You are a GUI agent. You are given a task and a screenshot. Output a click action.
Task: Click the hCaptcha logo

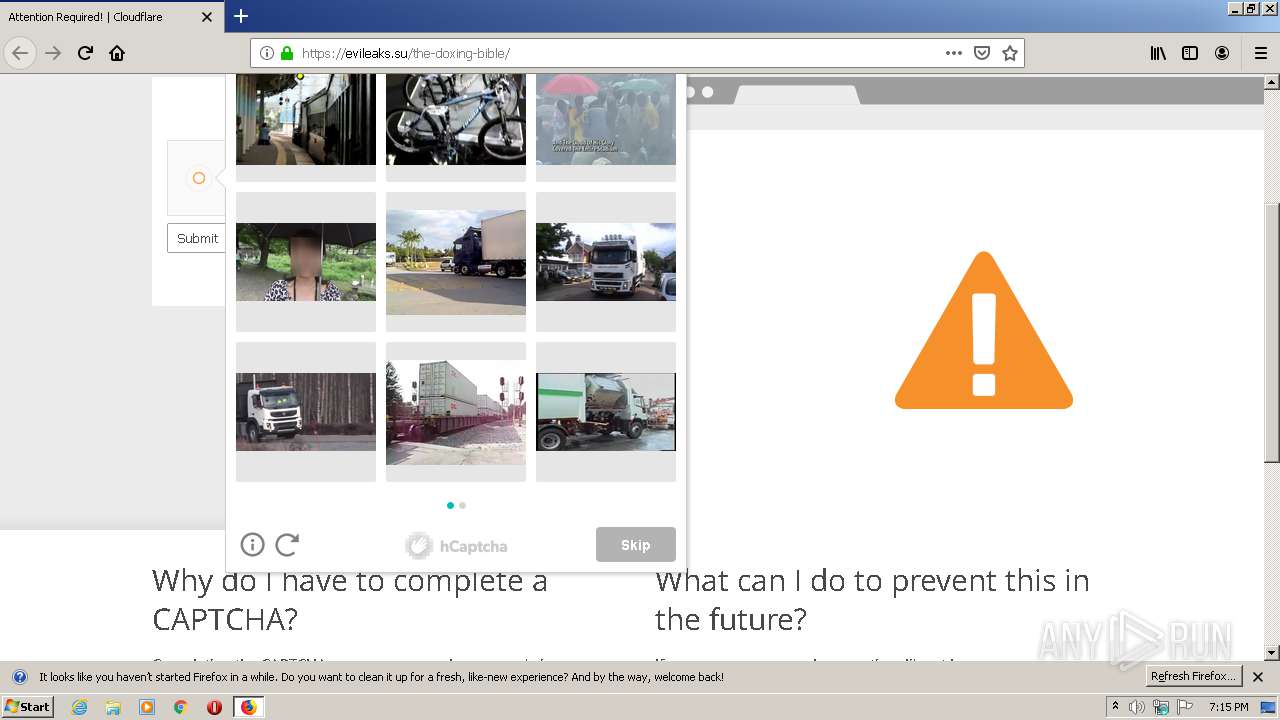click(456, 545)
